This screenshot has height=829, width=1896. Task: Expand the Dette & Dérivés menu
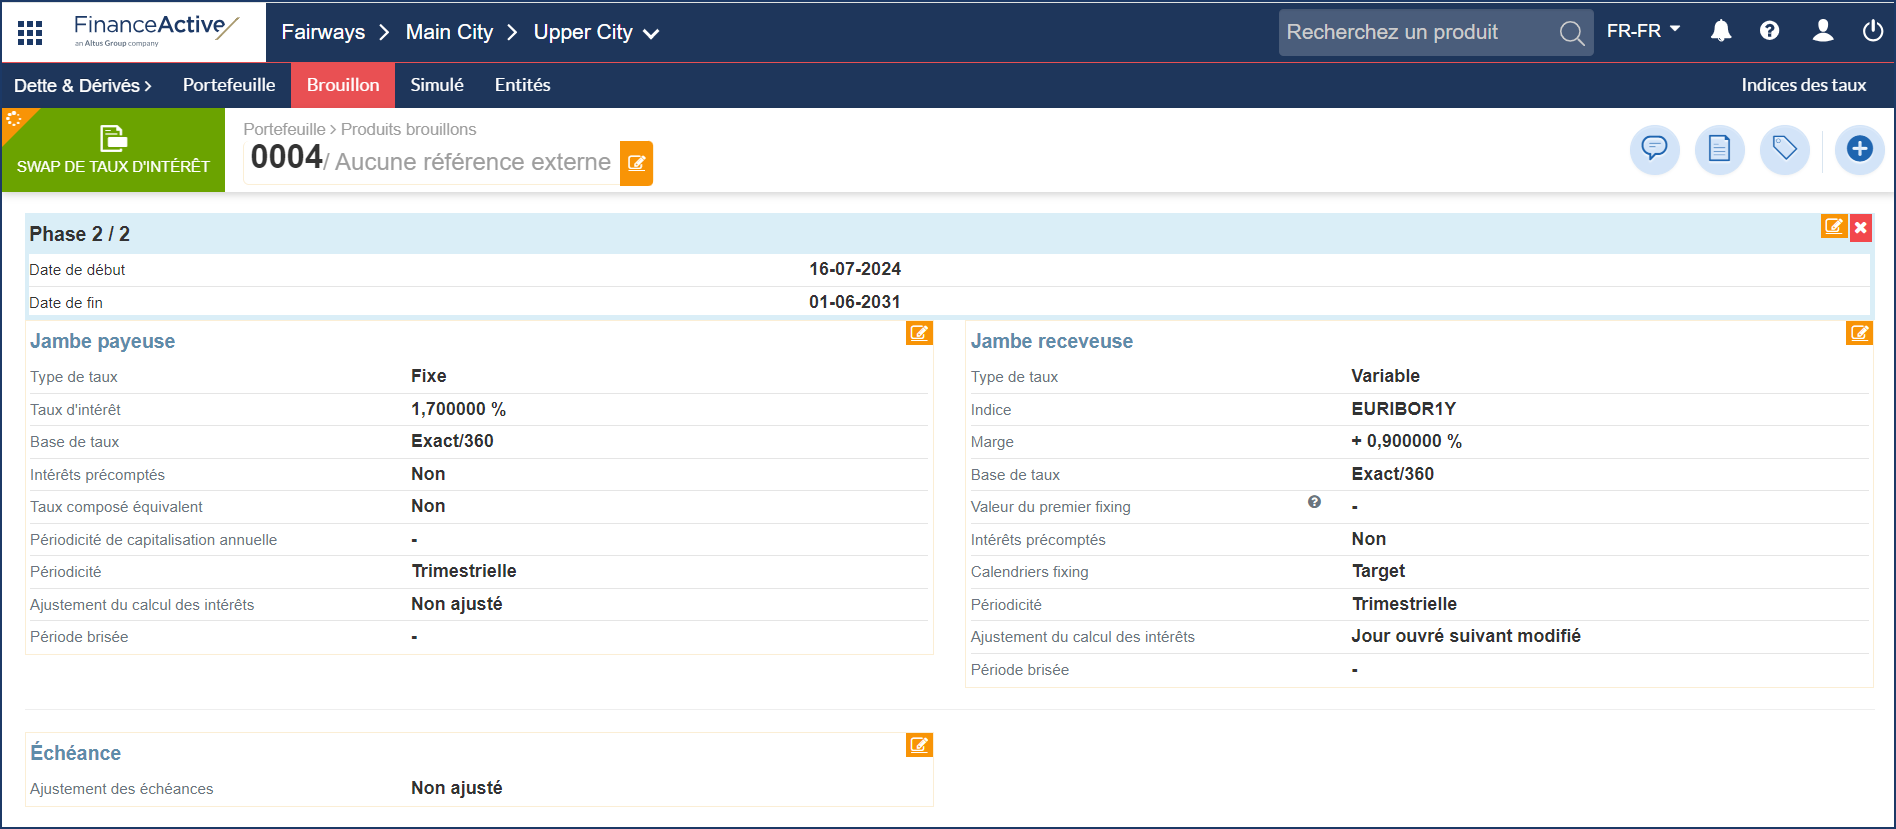tap(83, 86)
